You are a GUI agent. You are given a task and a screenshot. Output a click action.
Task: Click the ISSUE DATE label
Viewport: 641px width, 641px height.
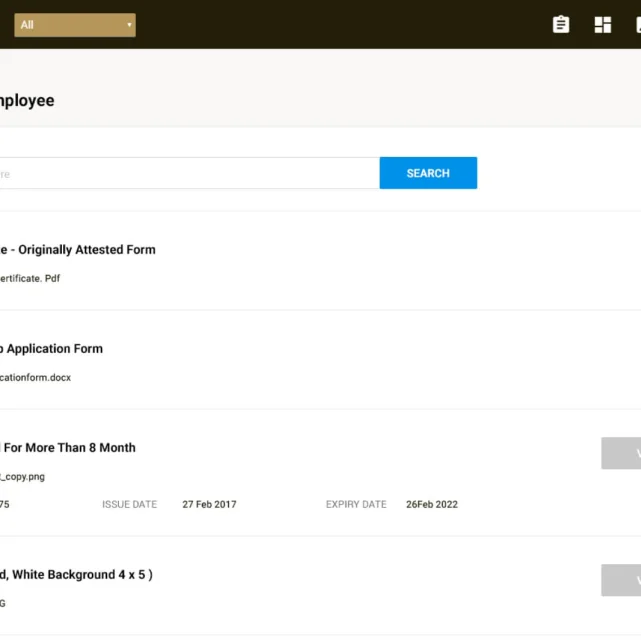129,505
